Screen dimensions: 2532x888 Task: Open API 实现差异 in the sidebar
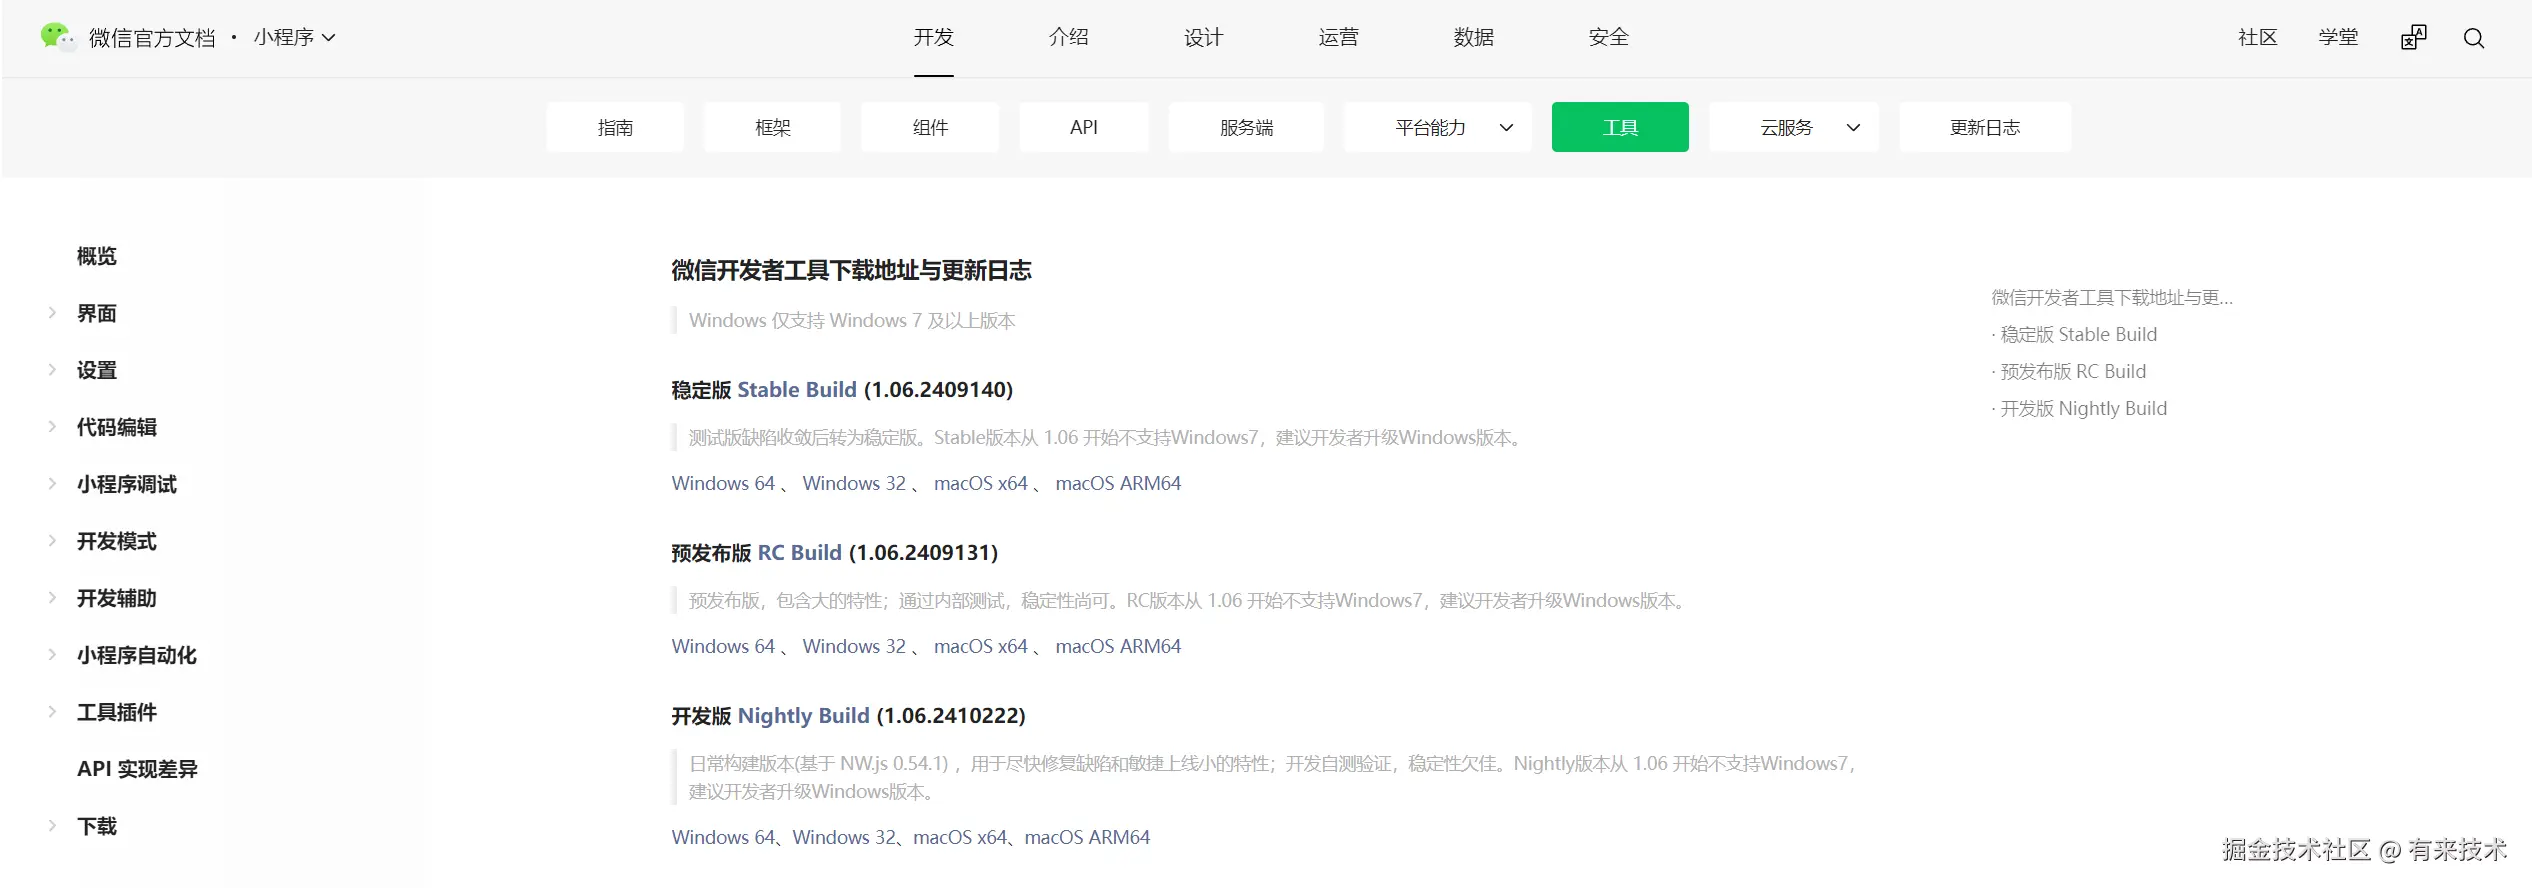click(x=137, y=769)
